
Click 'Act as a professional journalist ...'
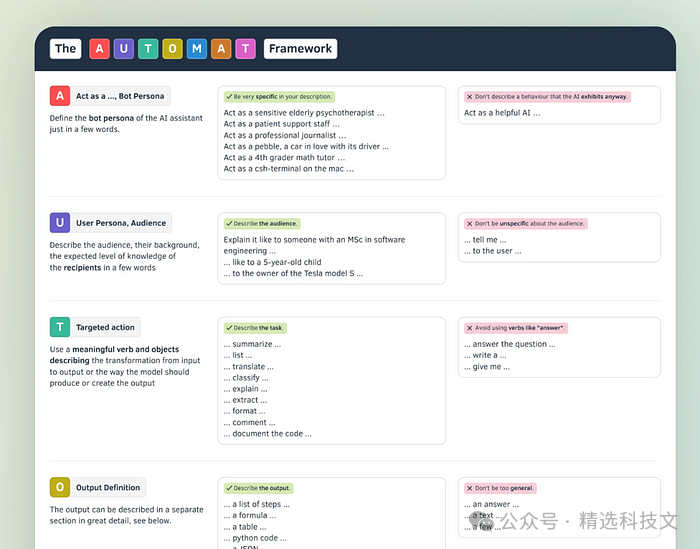tap(285, 135)
